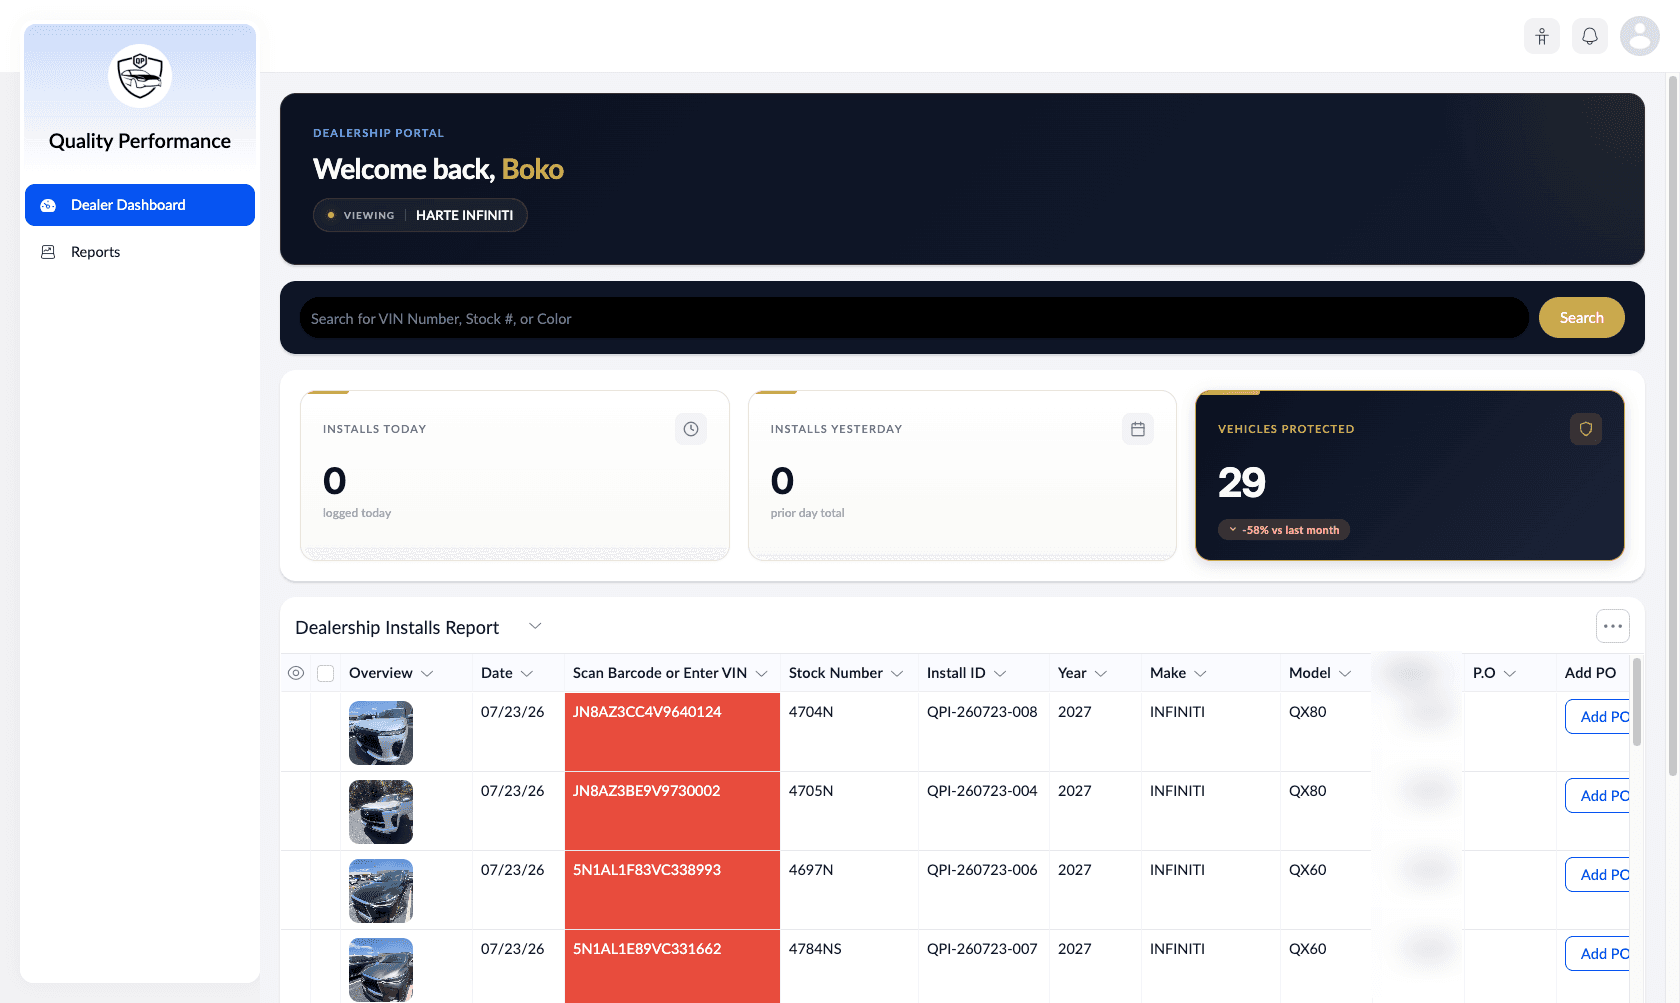Open vehicle thumbnail for stock 4704N
1680x1003 pixels.
[381, 733]
